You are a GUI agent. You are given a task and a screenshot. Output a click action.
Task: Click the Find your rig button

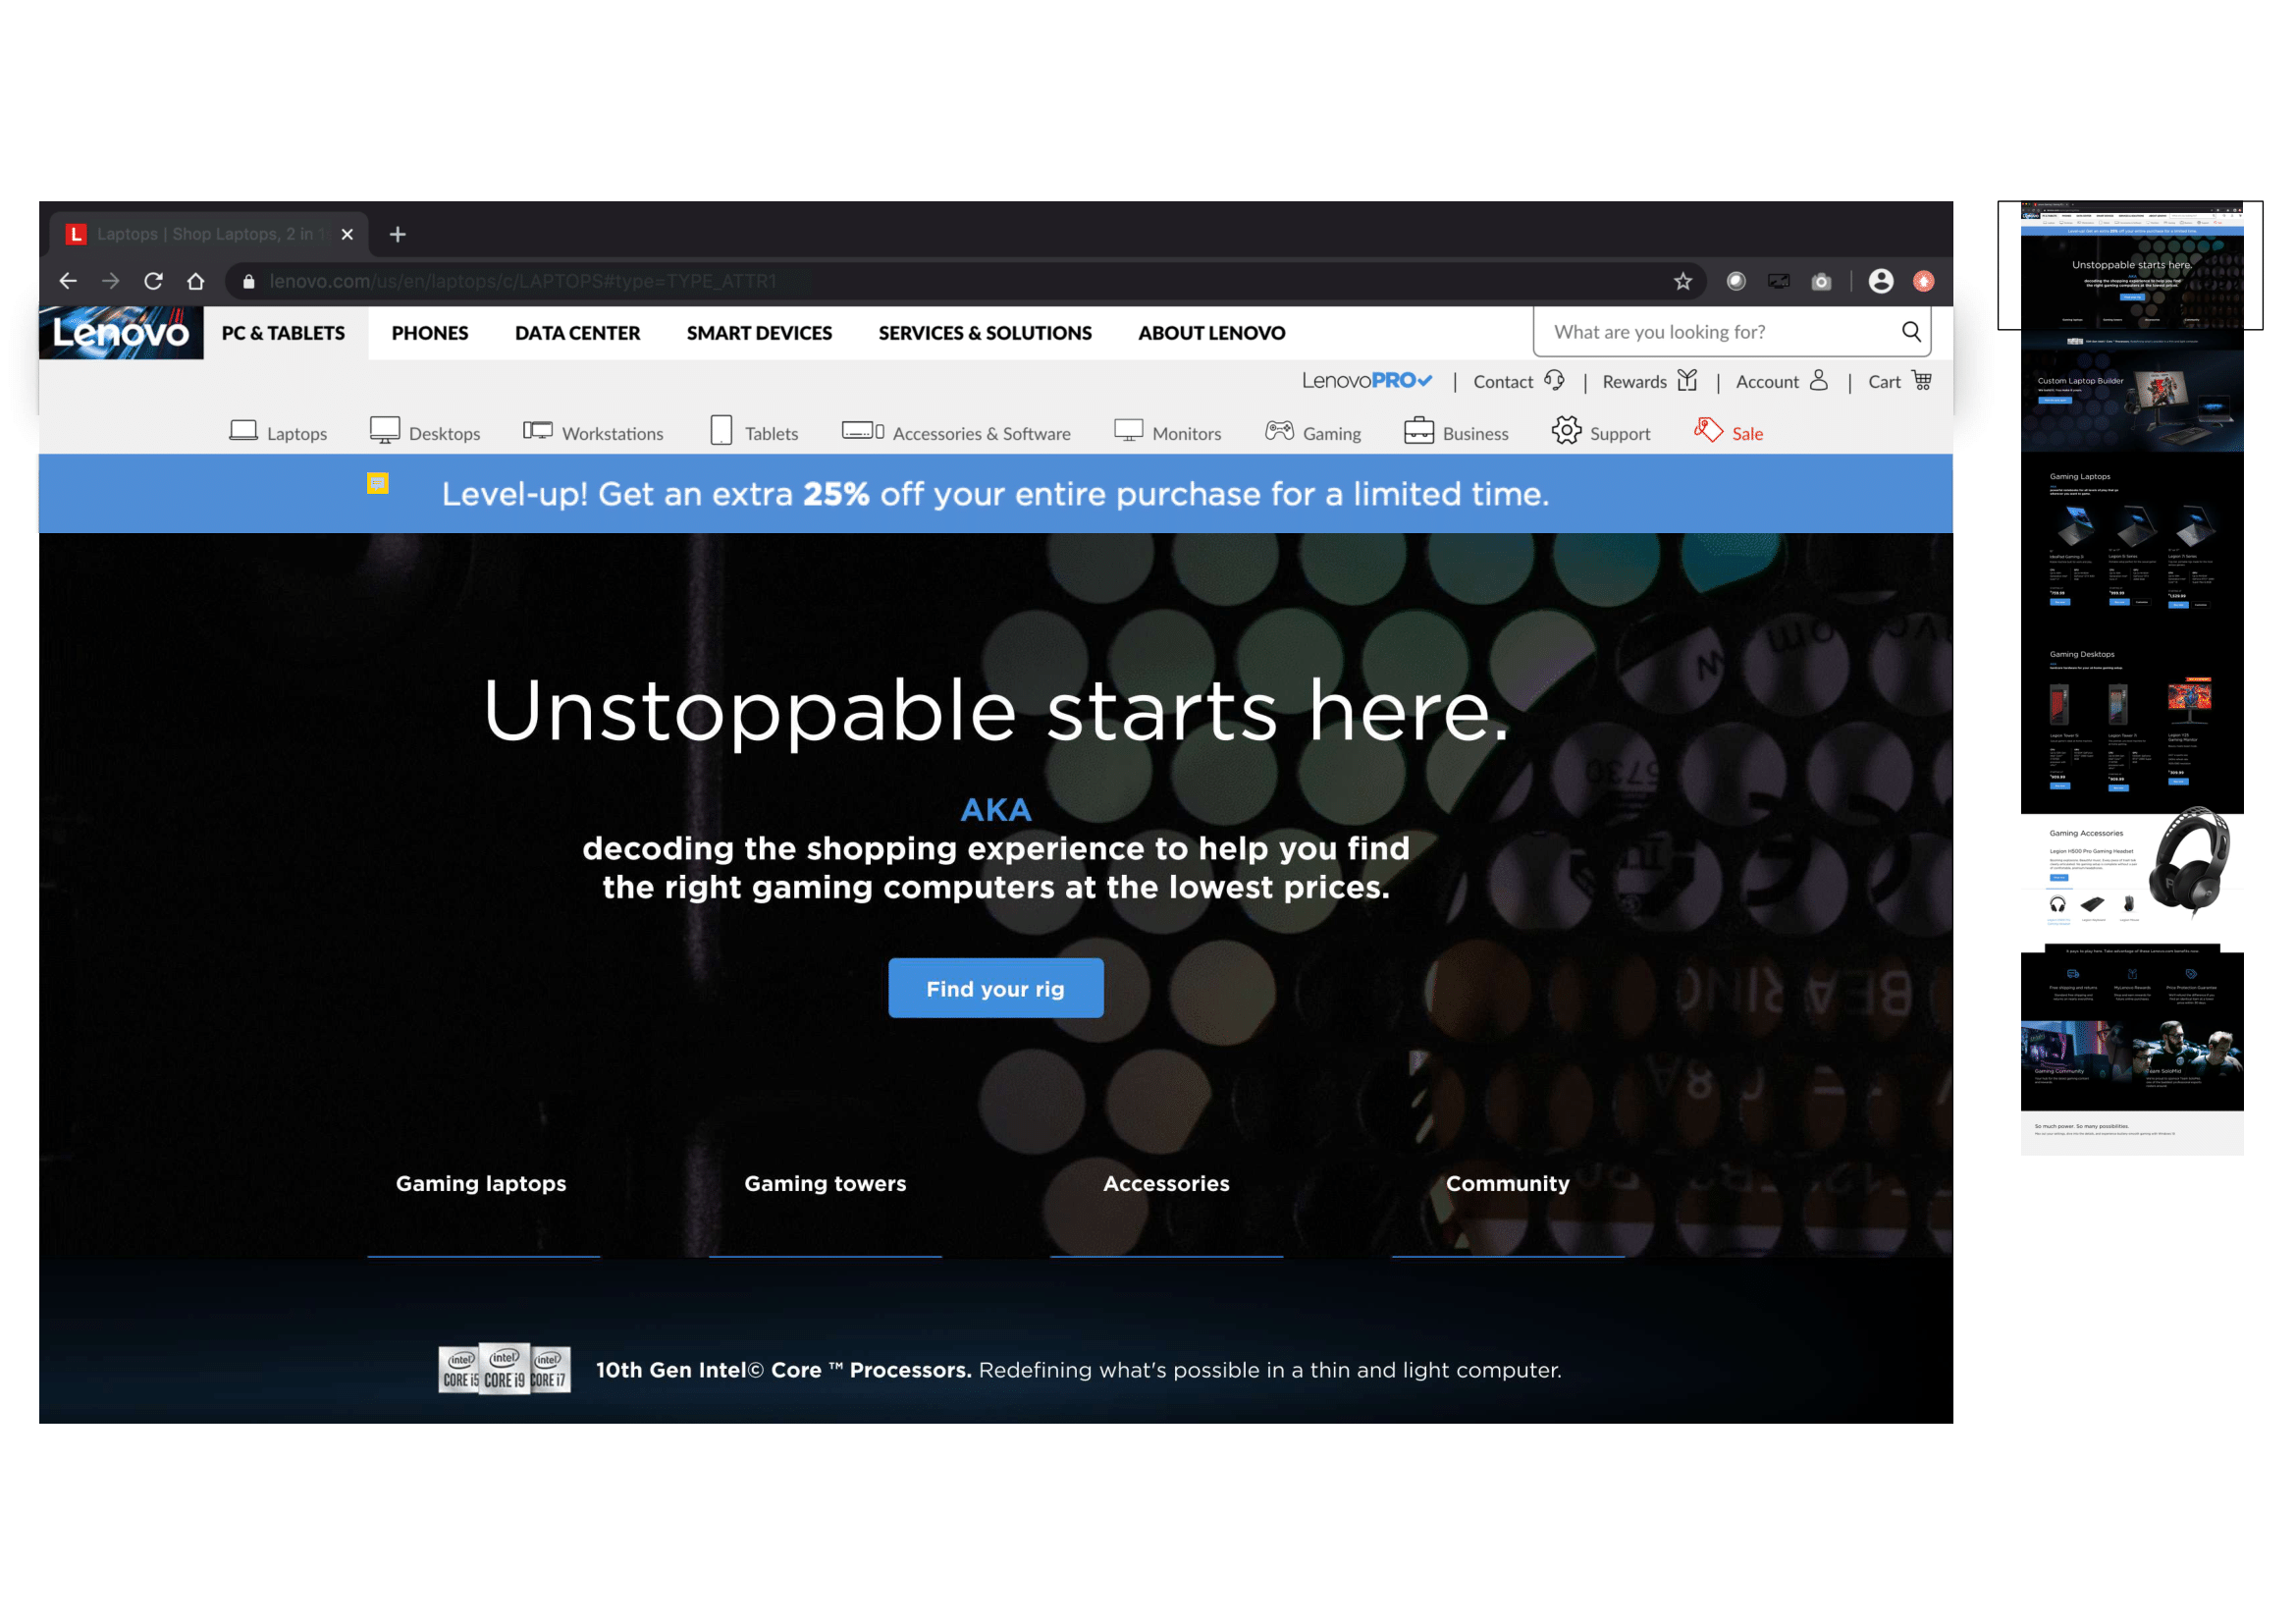[x=995, y=989]
